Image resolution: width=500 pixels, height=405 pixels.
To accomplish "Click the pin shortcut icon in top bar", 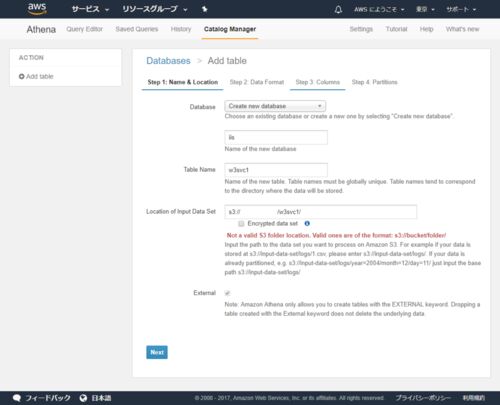I will [x=205, y=9].
